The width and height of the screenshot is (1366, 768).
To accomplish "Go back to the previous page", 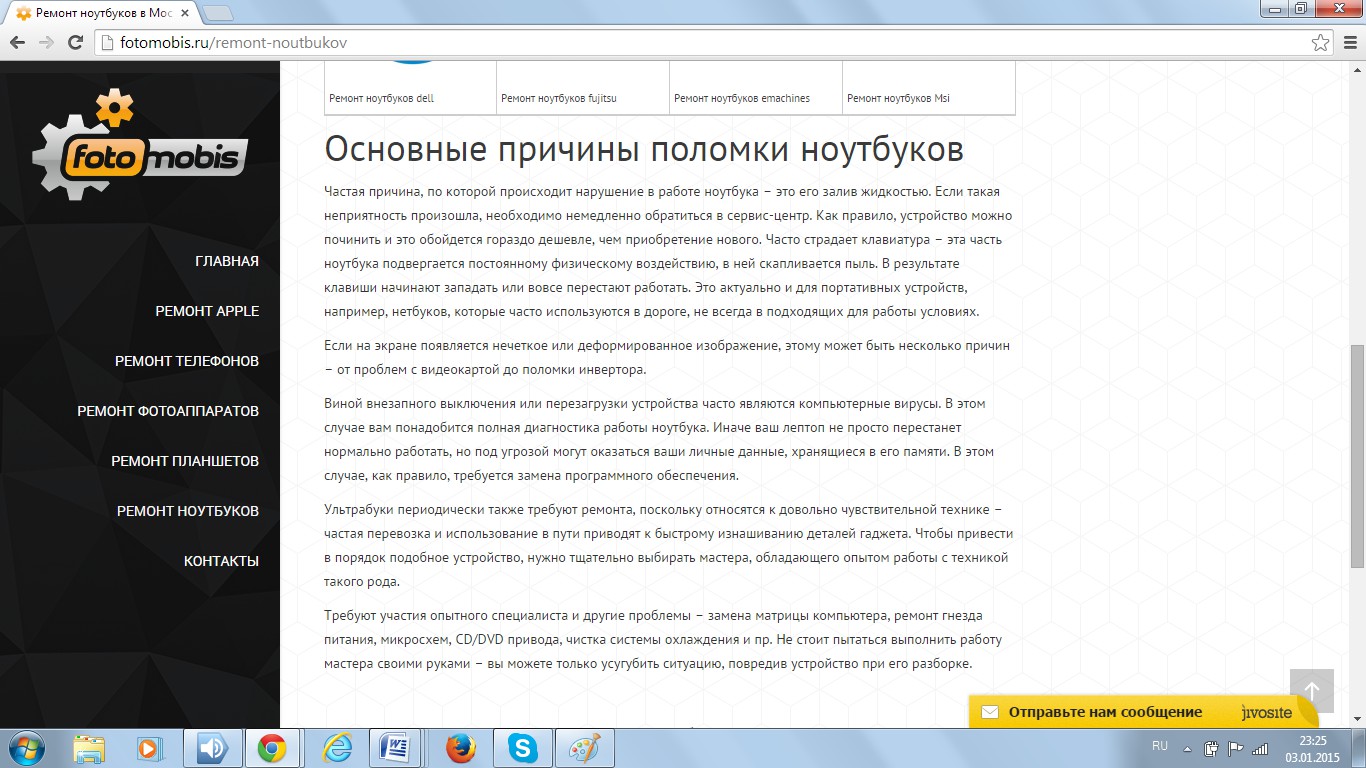I will click(17, 43).
